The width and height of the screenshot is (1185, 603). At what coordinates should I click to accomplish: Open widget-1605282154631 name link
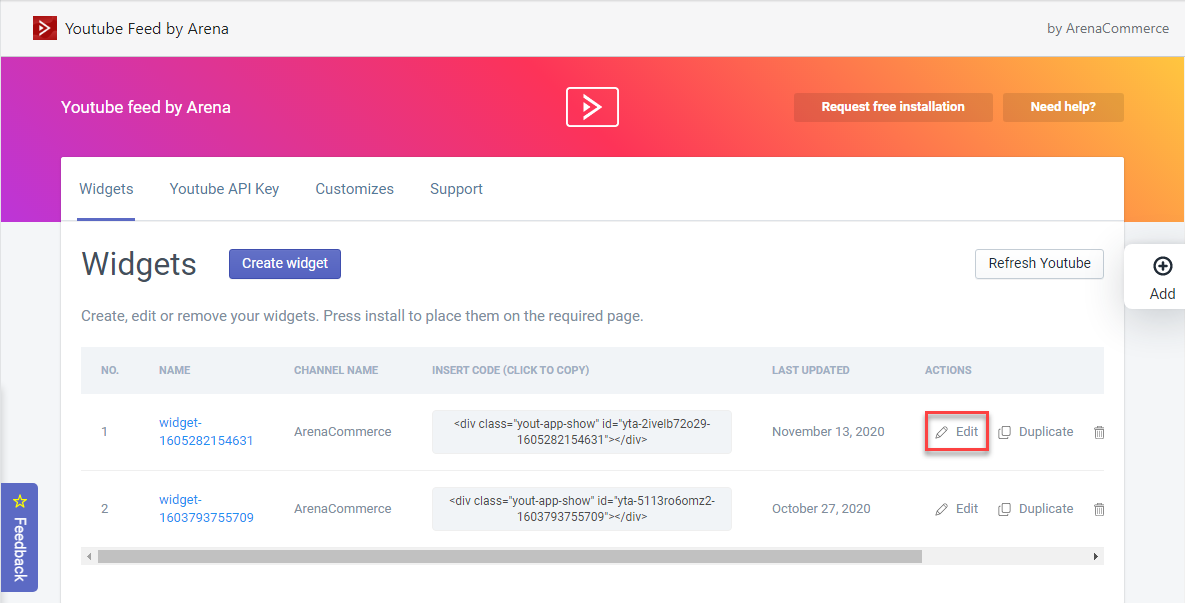[x=206, y=431]
